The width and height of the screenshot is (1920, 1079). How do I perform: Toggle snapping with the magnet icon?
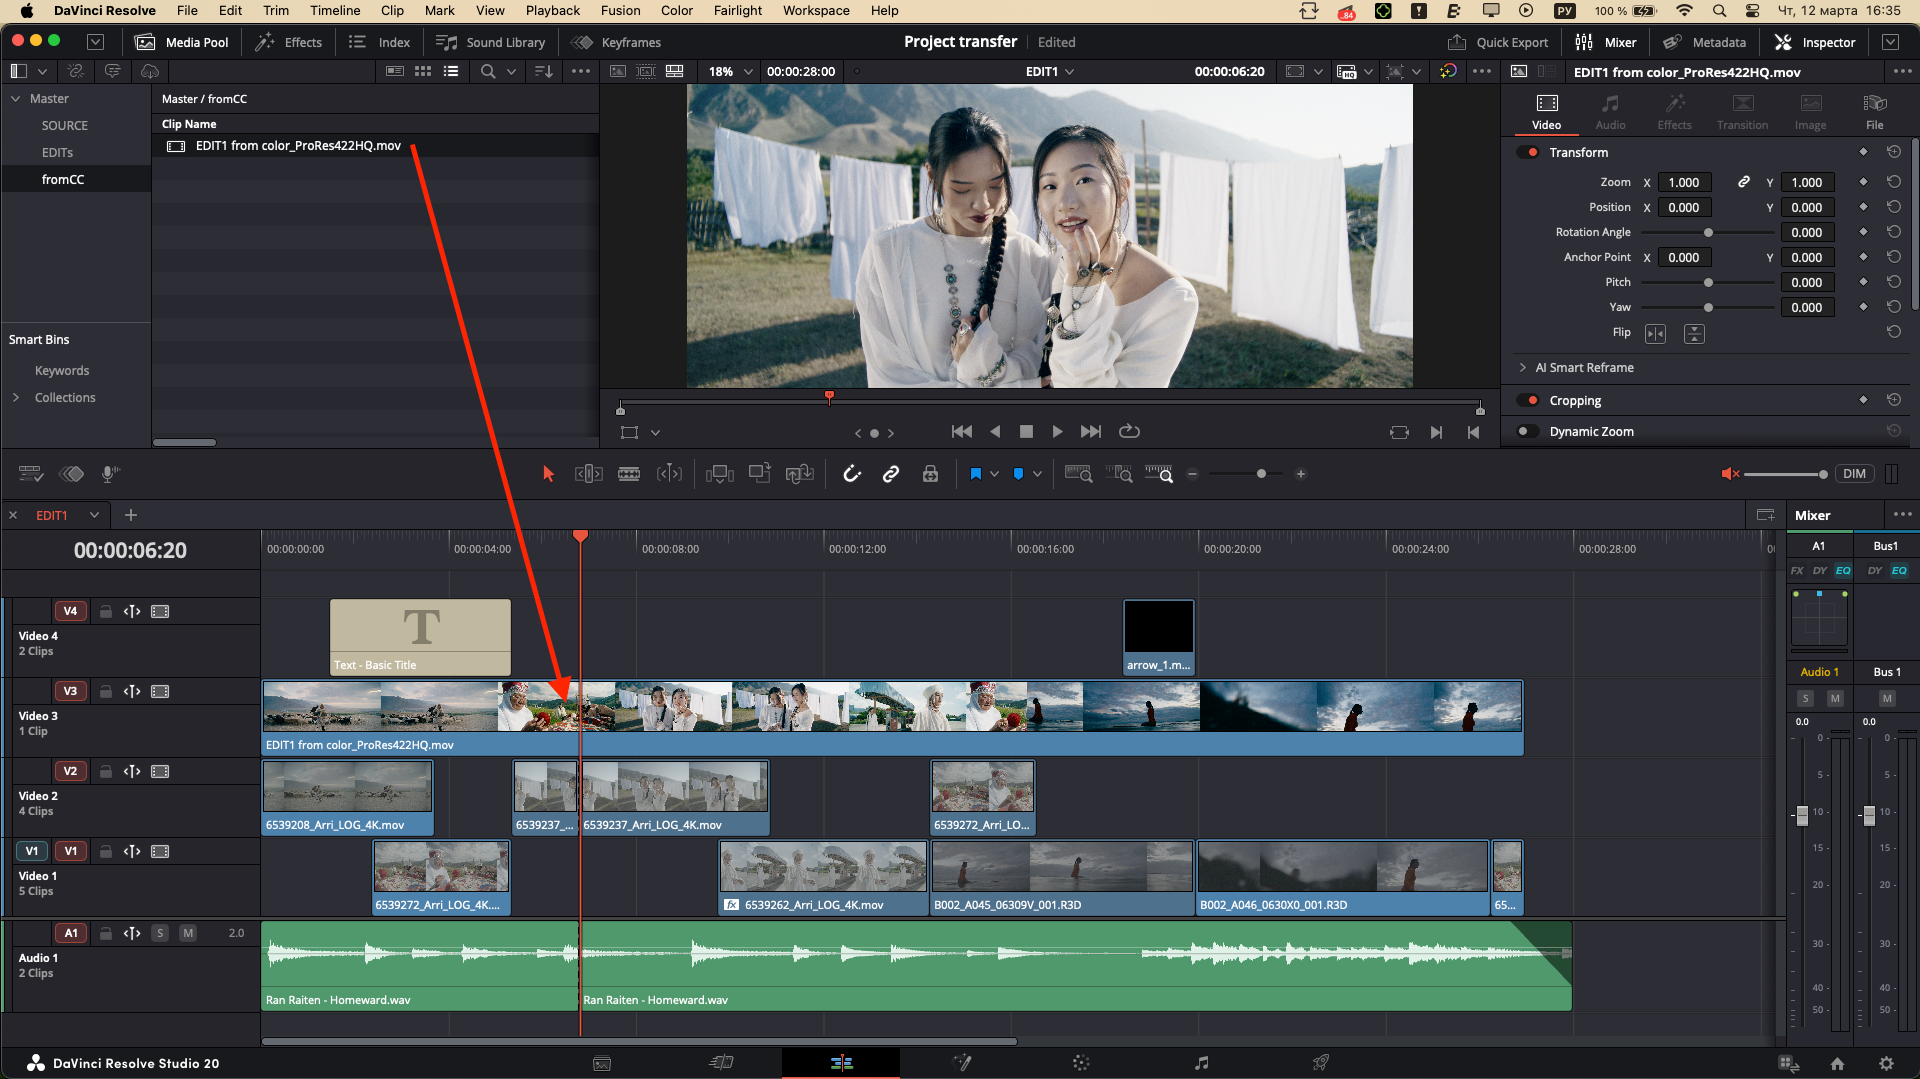coord(852,474)
